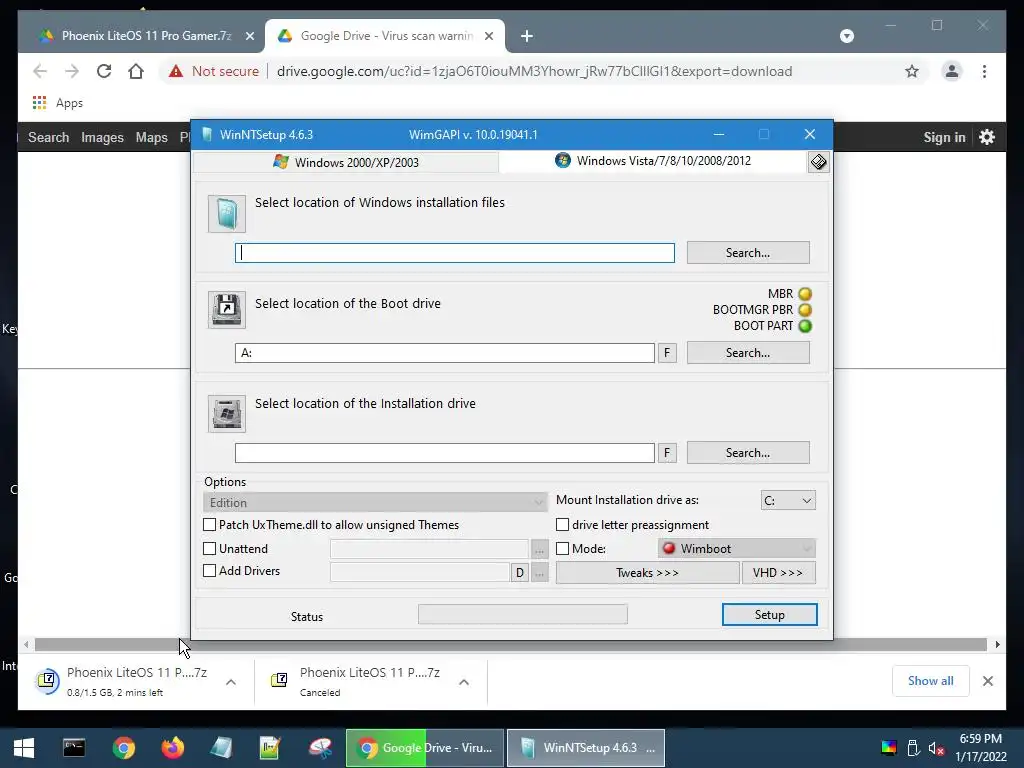Screen dimensions: 1024x768
Task: Reload the Chrome page
Action: (x=104, y=71)
